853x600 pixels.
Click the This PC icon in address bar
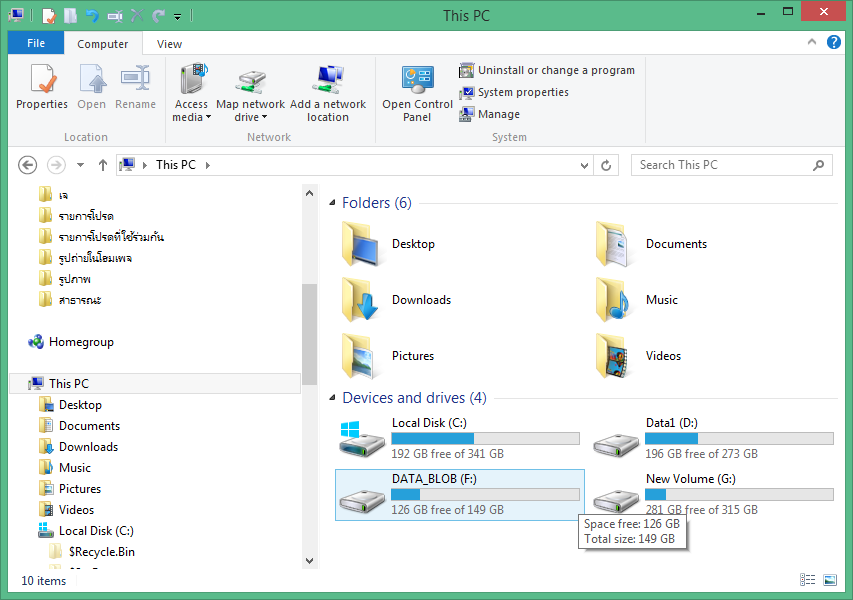[x=127, y=164]
